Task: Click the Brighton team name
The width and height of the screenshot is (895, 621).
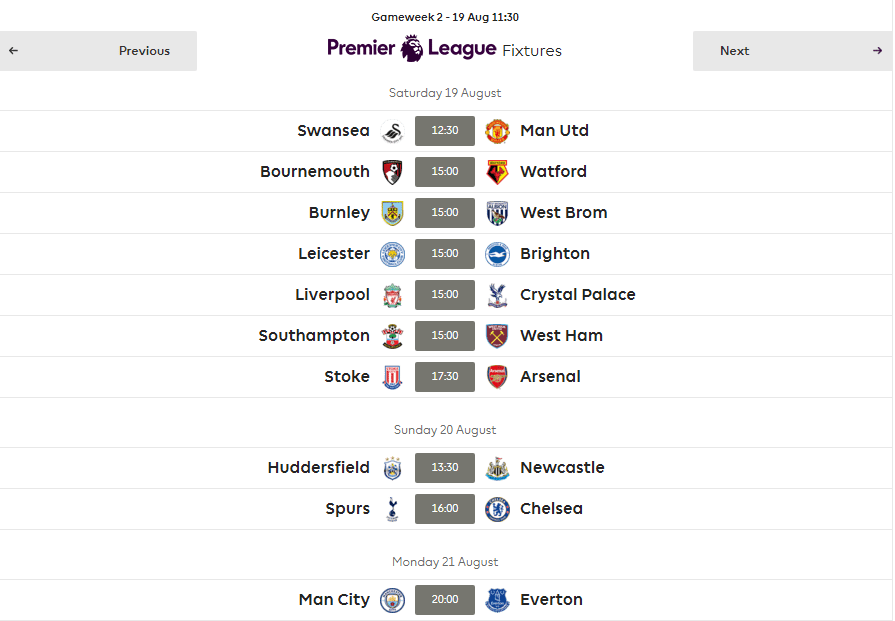Action: point(555,254)
